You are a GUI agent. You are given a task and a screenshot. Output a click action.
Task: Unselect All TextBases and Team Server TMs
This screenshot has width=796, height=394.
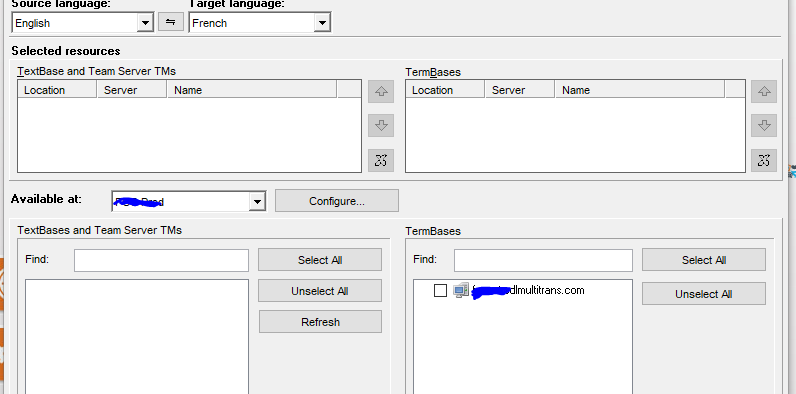point(320,291)
